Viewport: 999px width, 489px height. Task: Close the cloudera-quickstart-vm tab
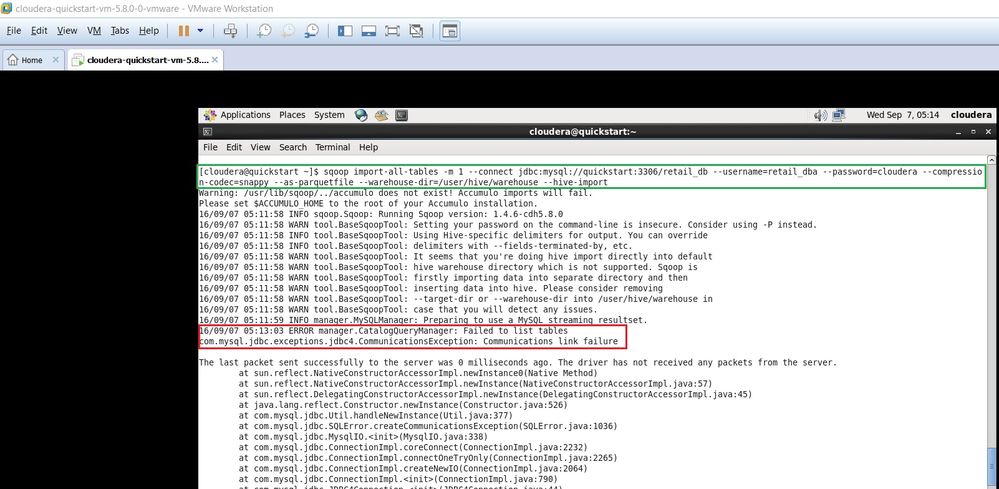215,60
